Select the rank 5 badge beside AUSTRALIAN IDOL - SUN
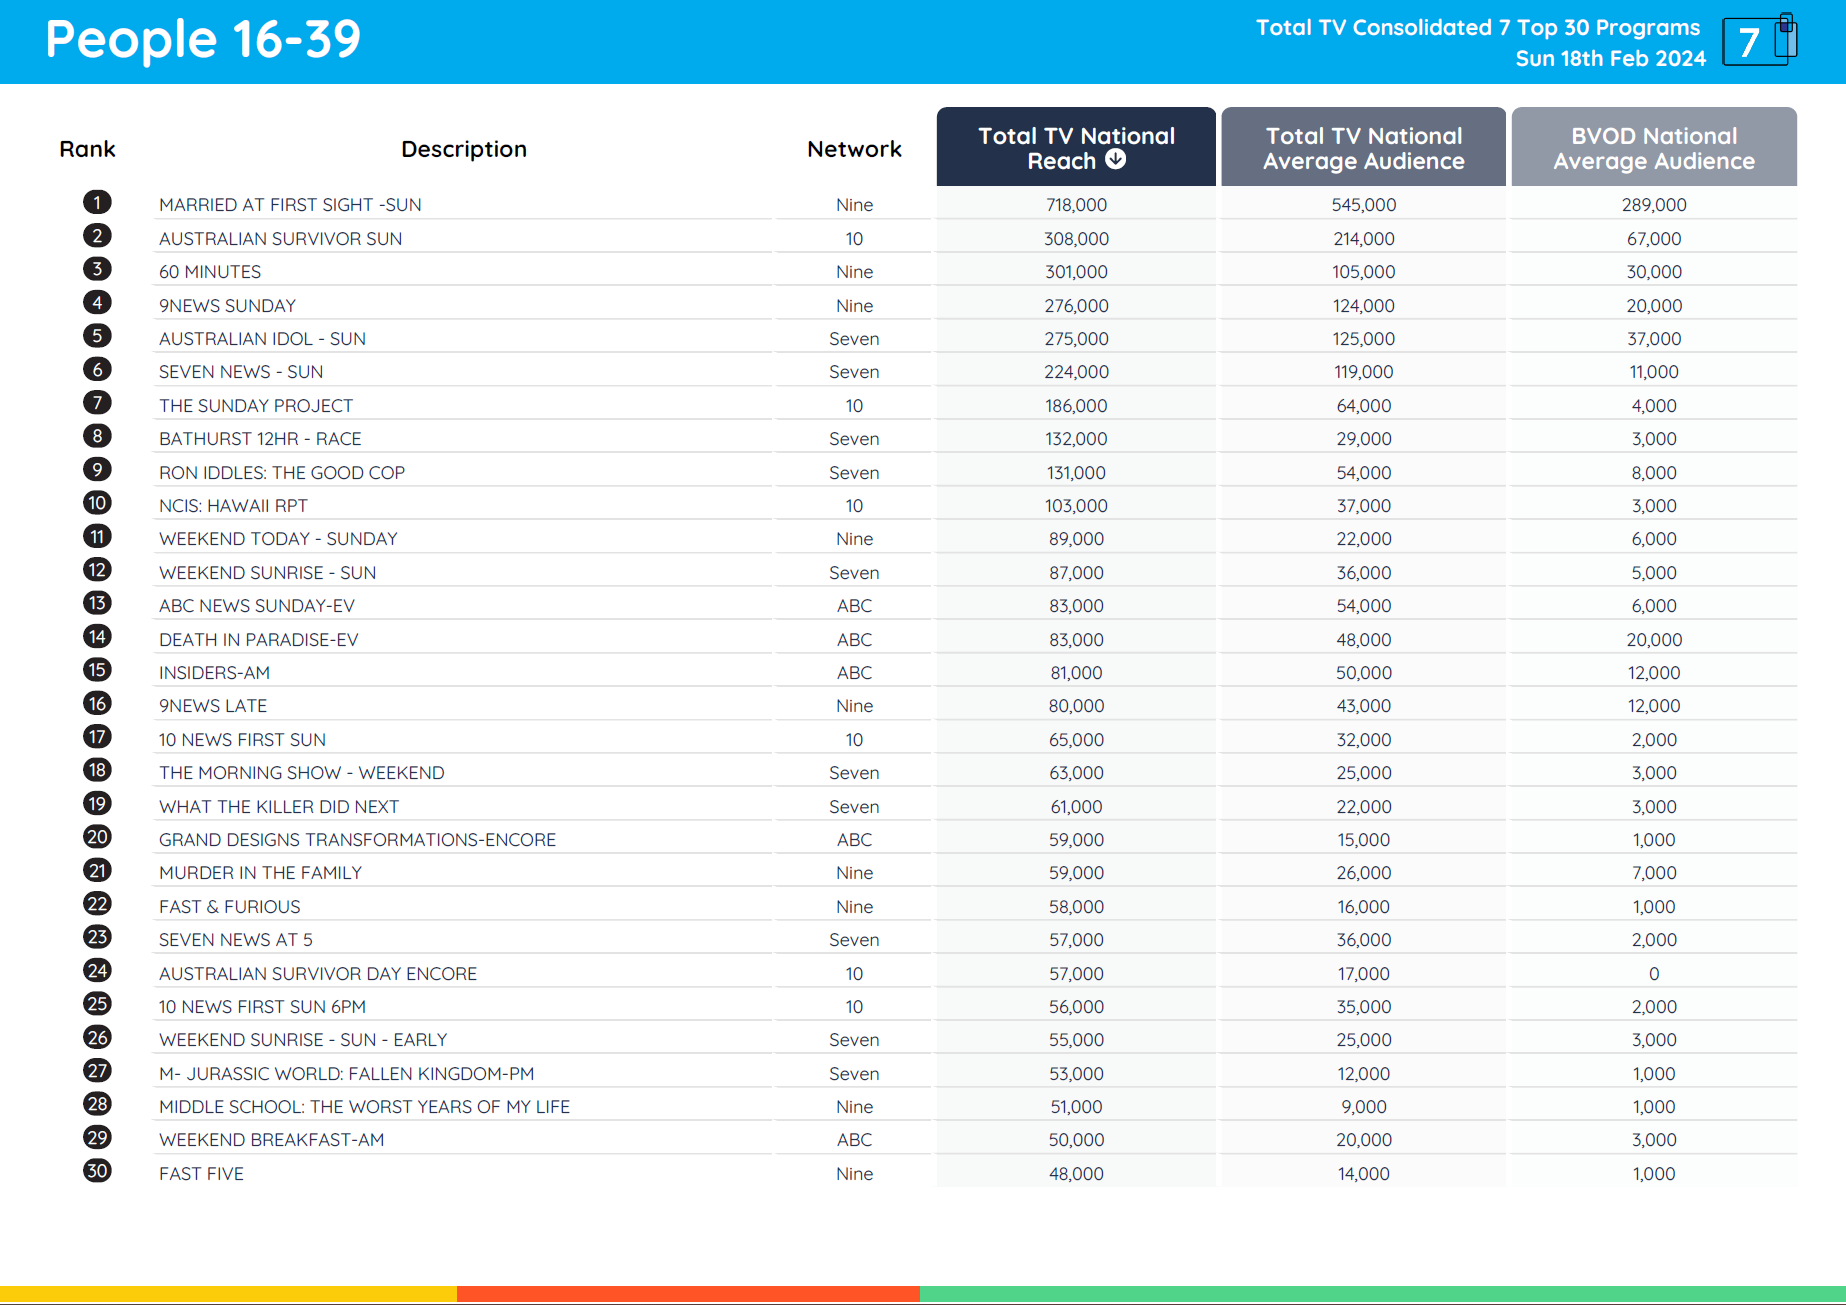Viewport: 1846px width, 1305px height. click(97, 336)
